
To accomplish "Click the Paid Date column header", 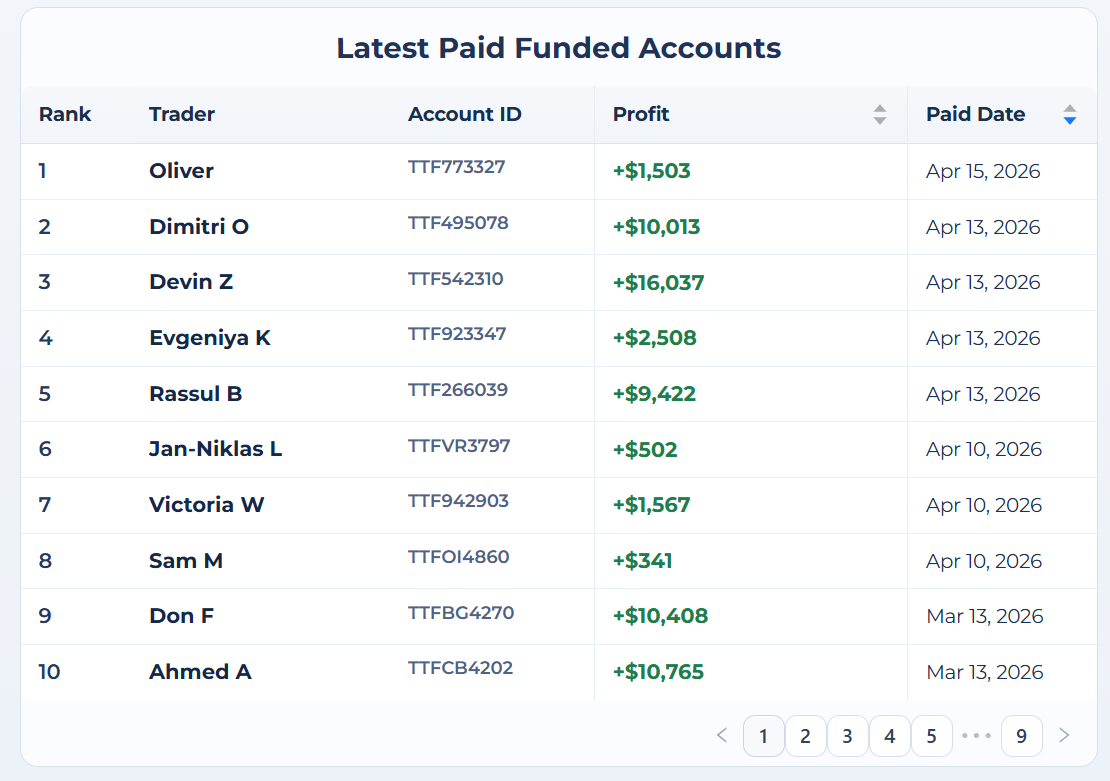I will tap(975, 115).
